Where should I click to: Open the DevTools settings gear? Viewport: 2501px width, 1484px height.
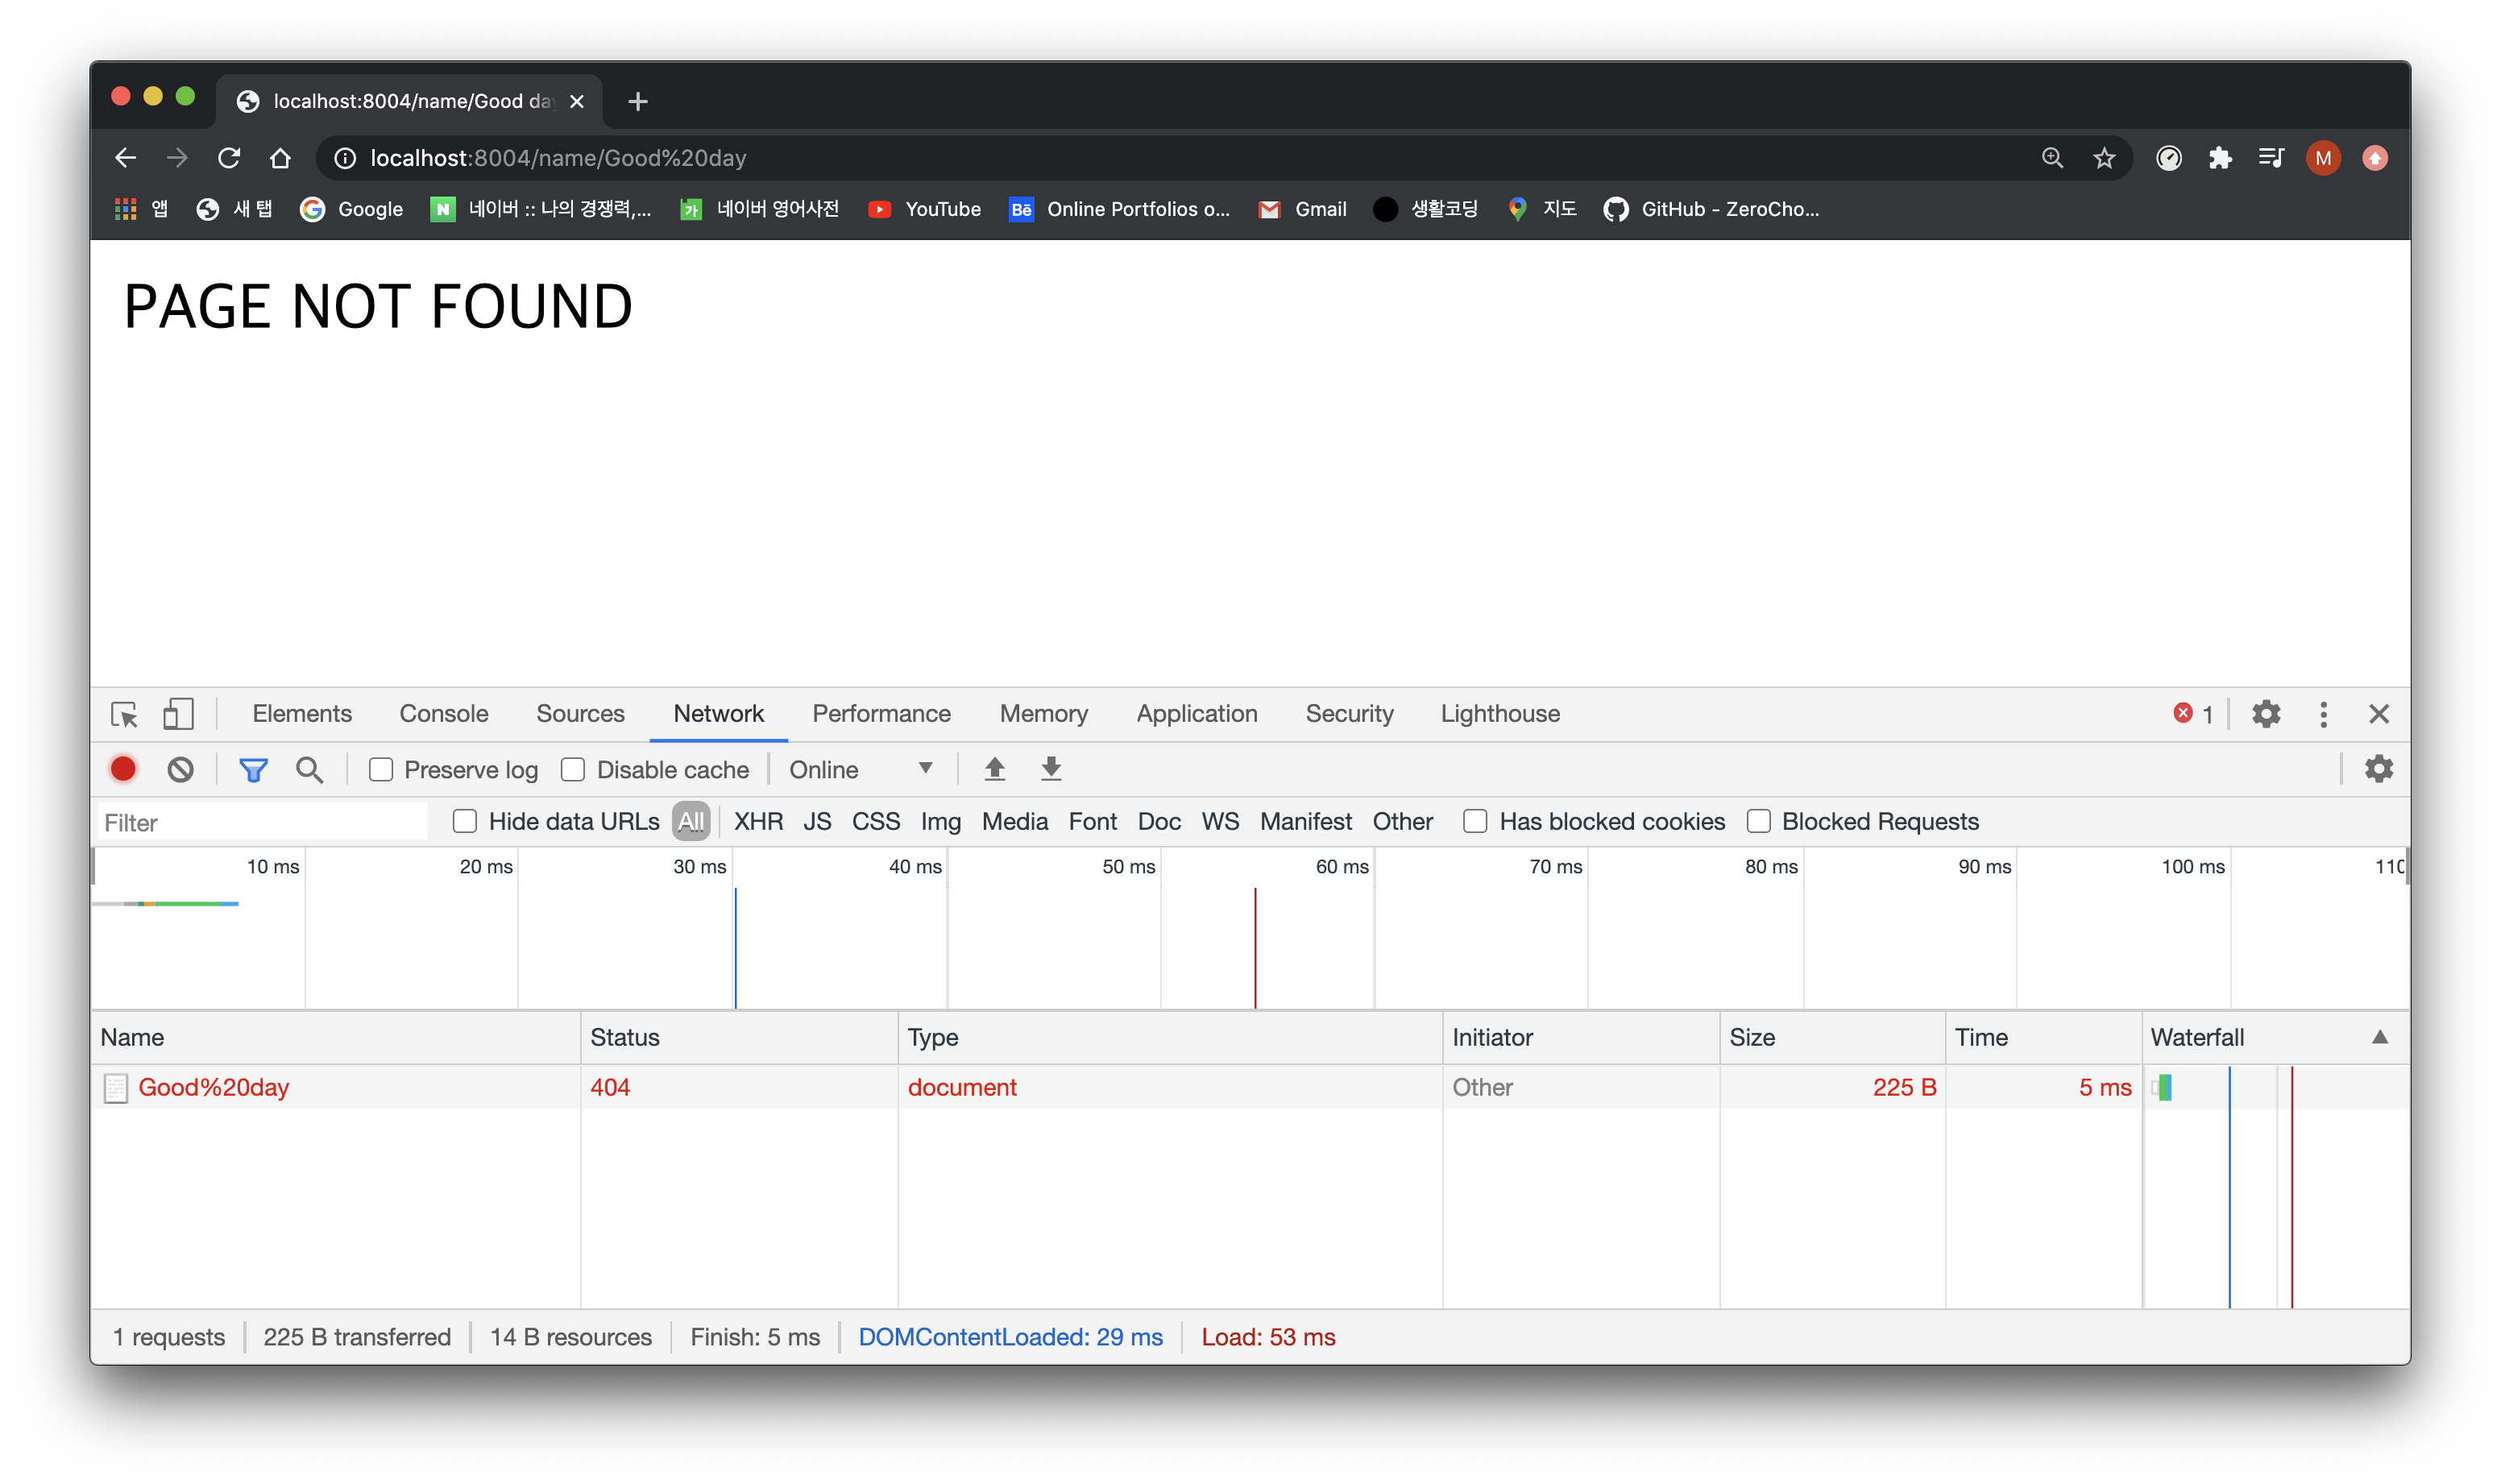coord(2265,714)
